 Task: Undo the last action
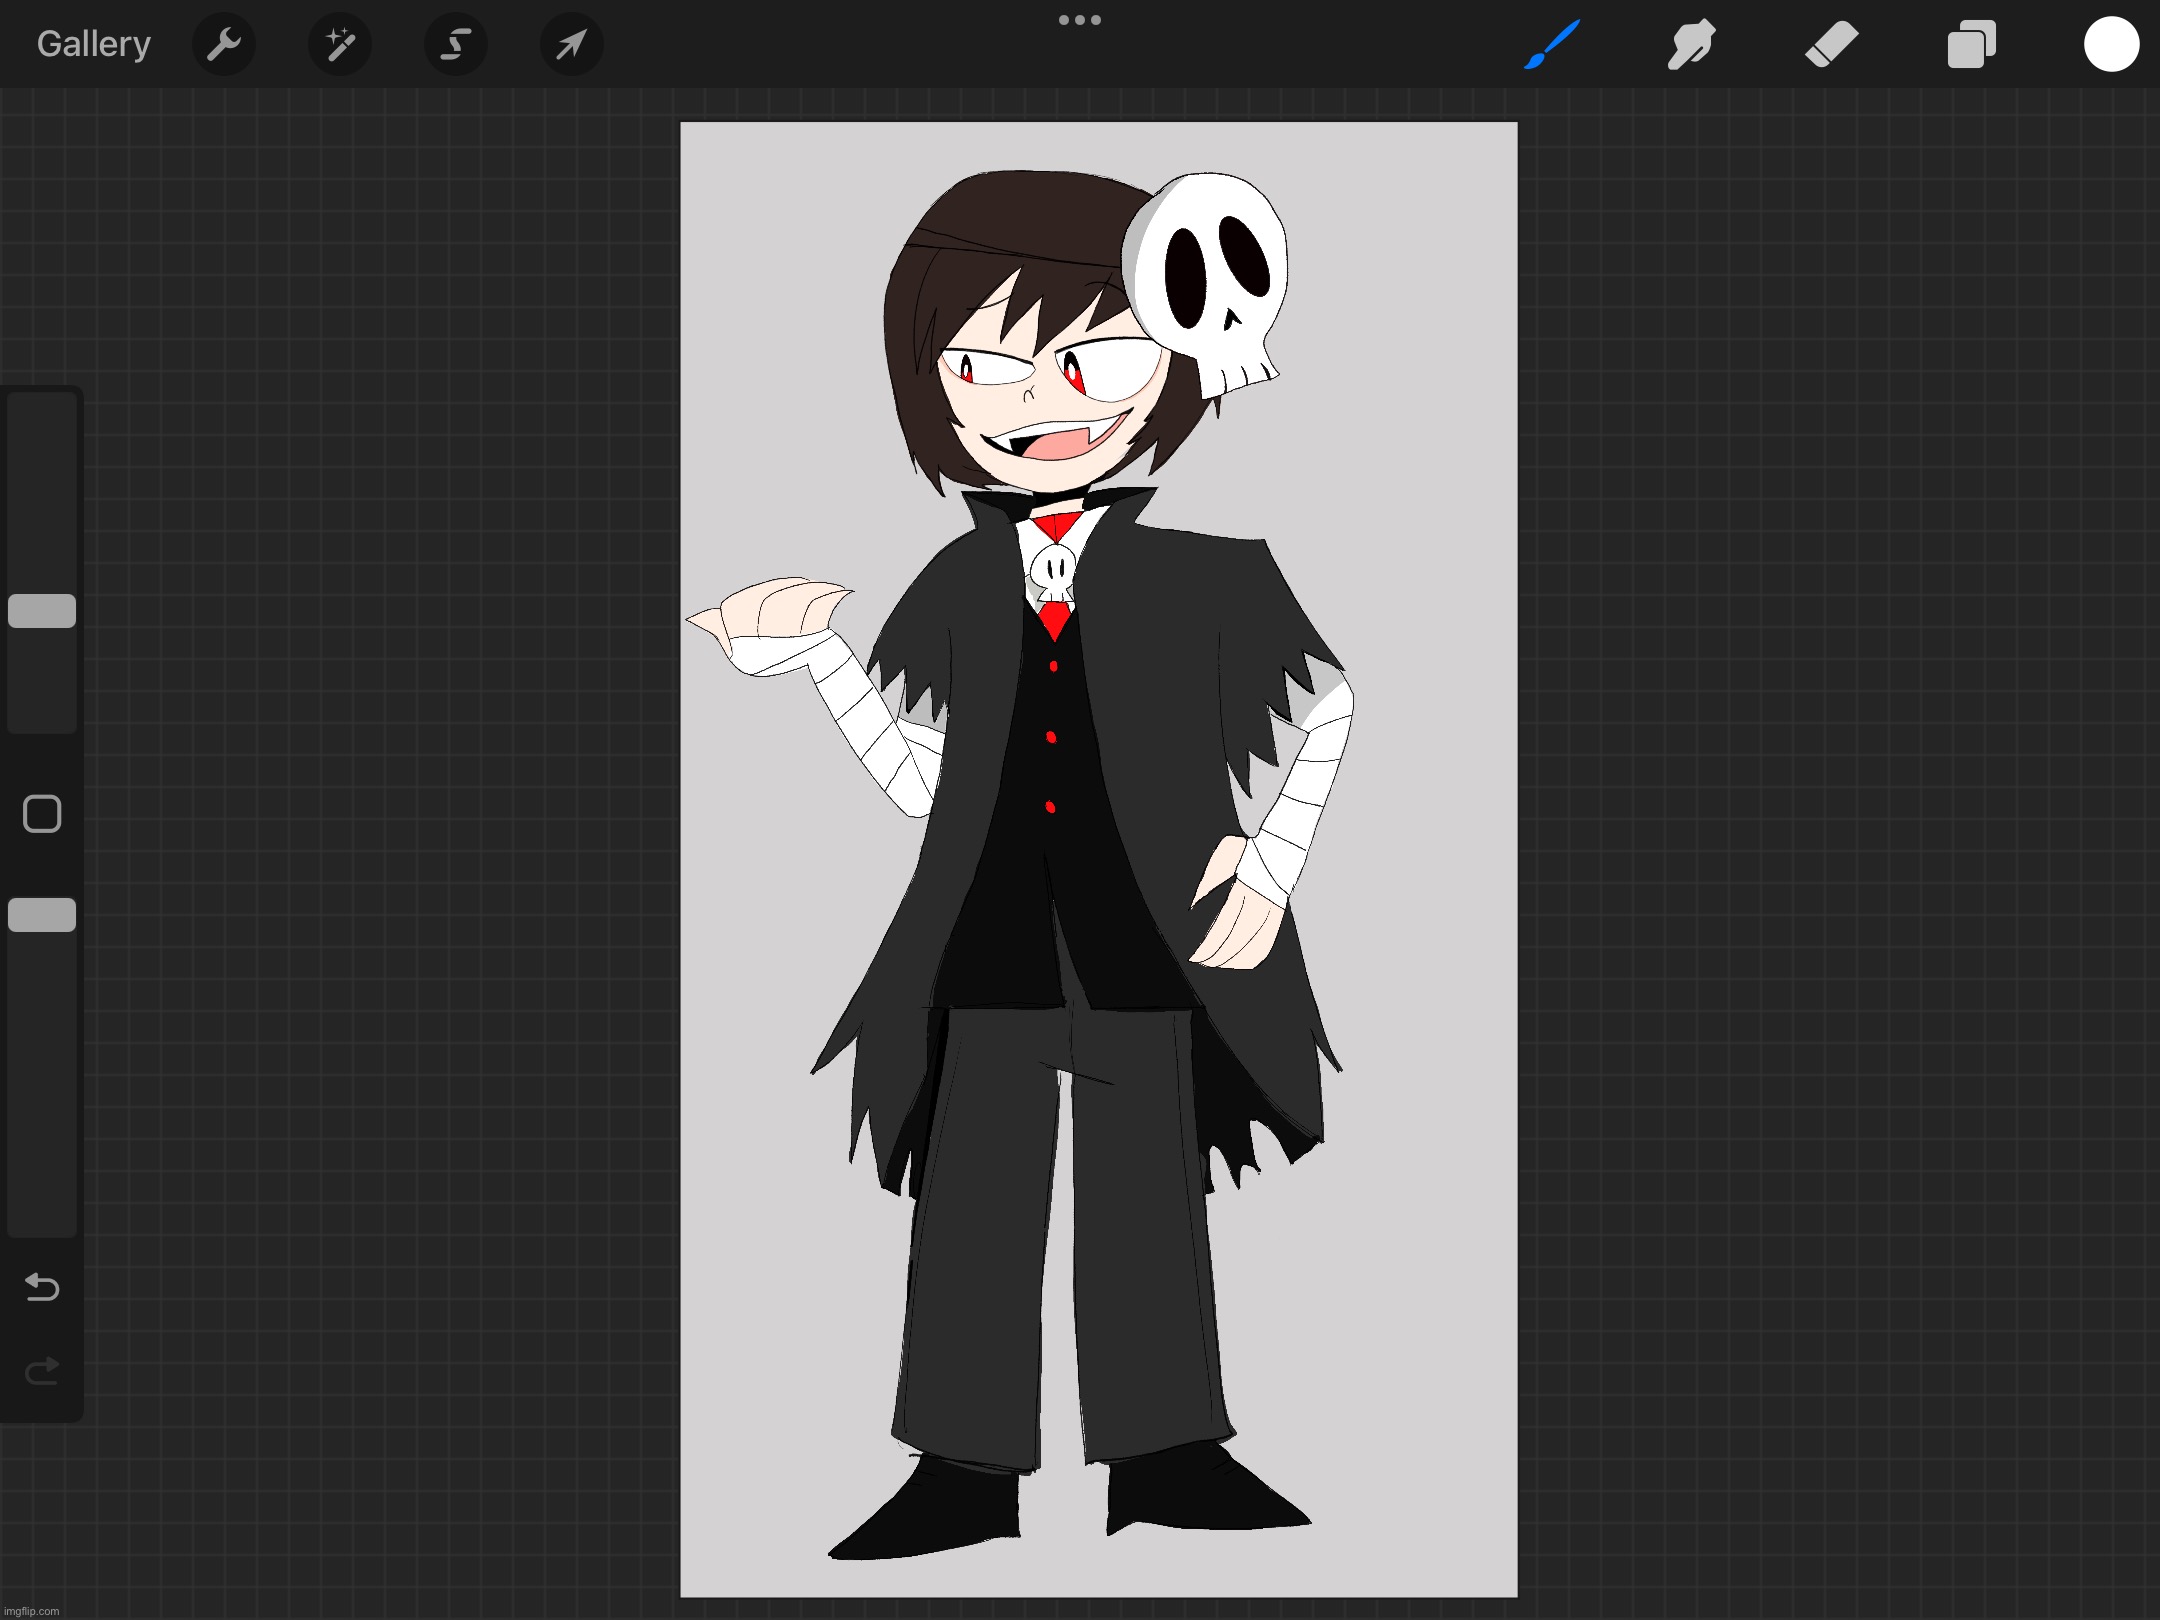point(42,1287)
